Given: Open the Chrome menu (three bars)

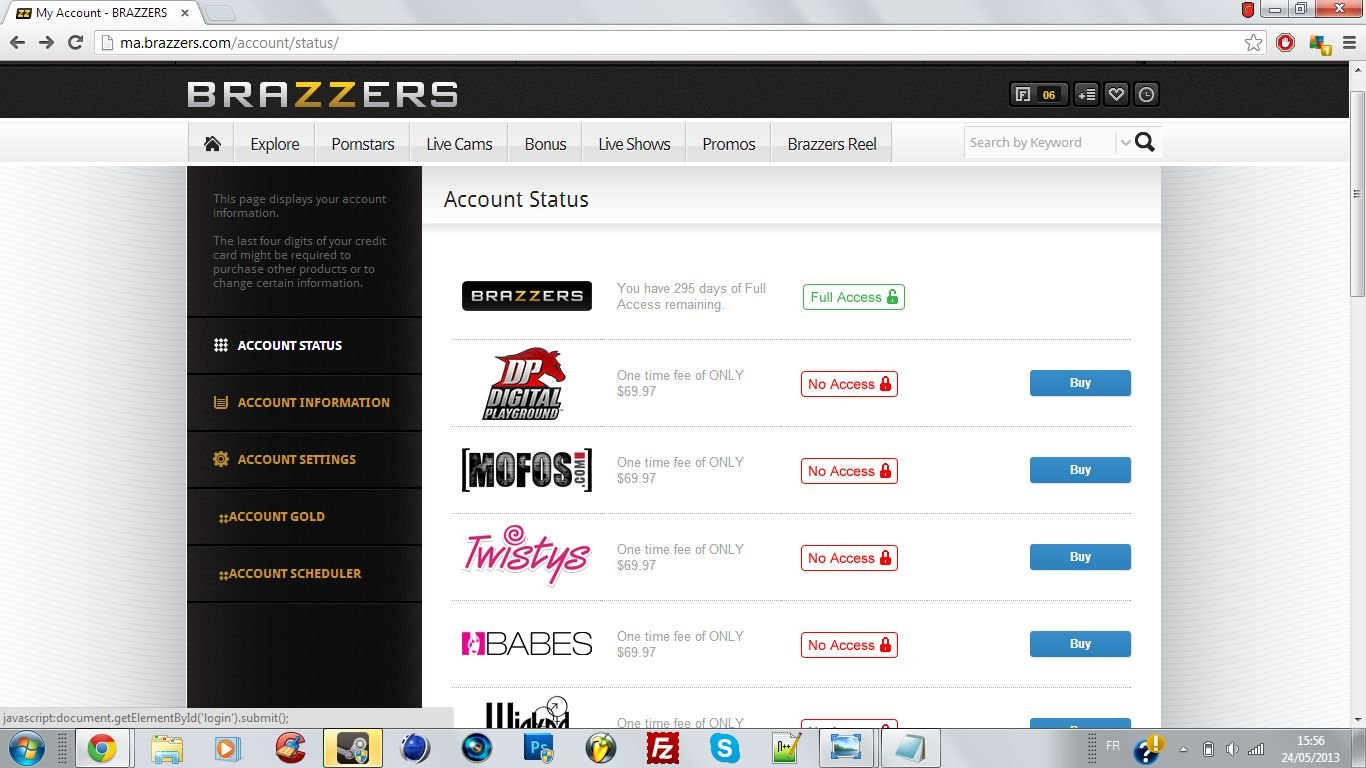Looking at the screenshot, I should [x=1347, y=43].
